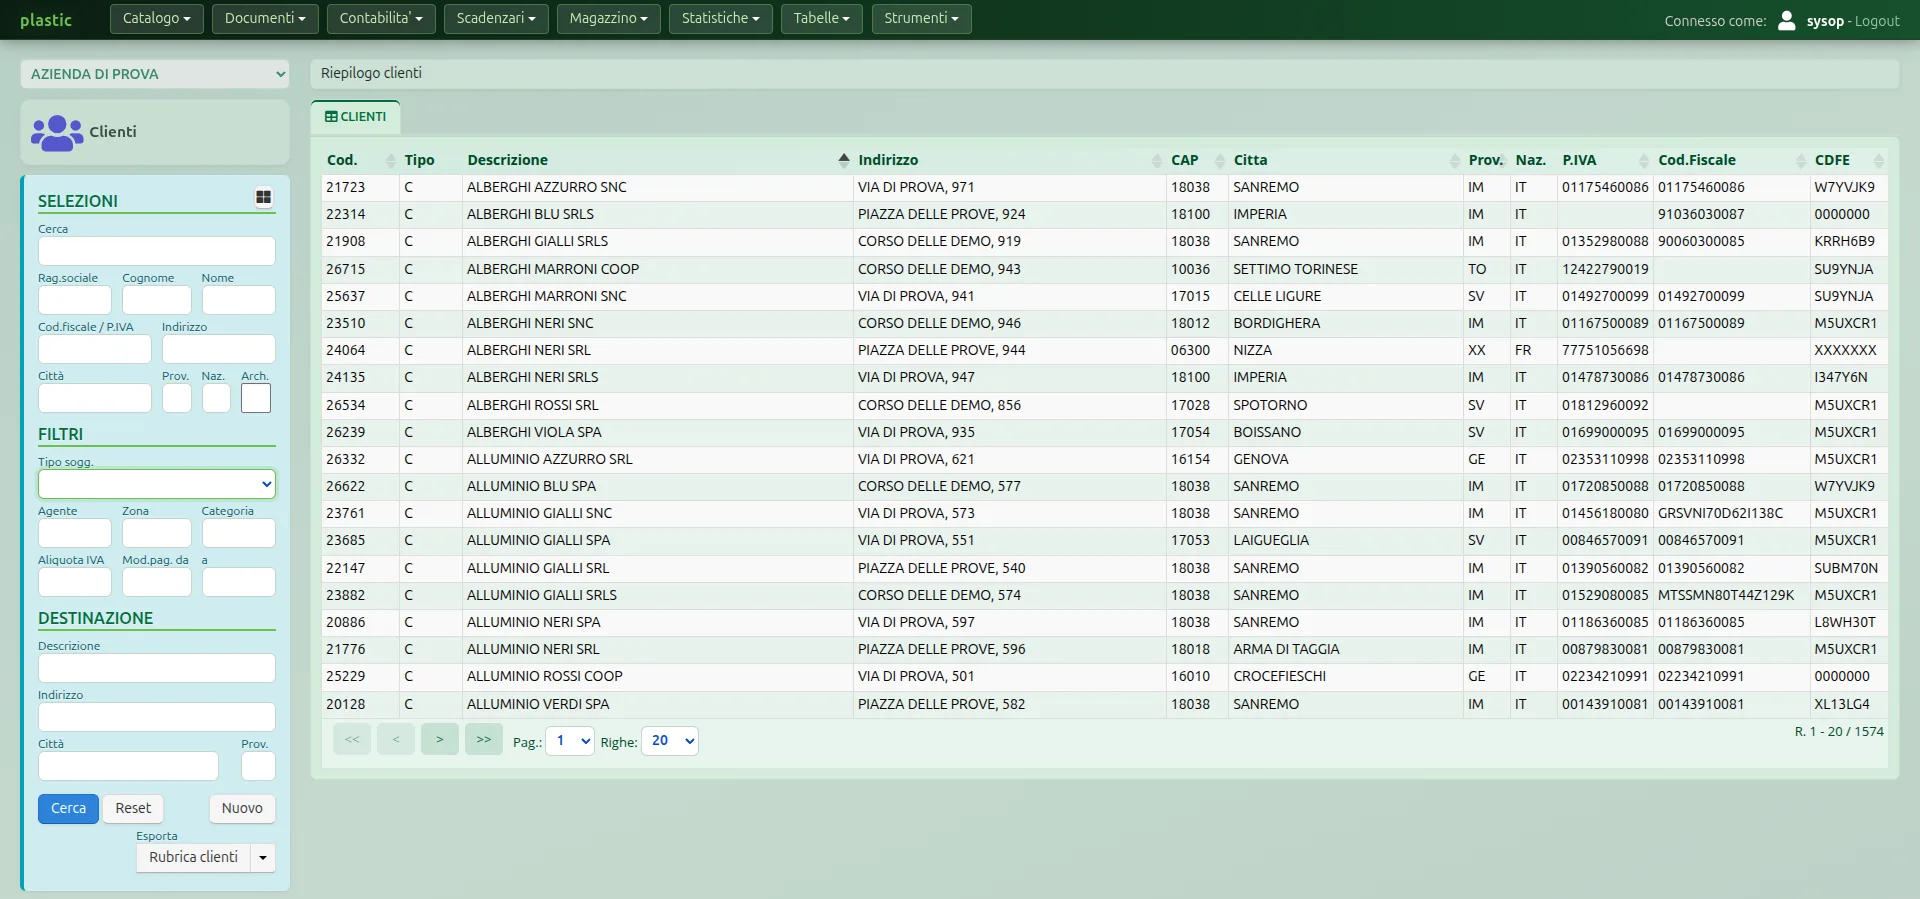1920x899 pixels.
Task: Open the Contabilita' menu
Action: 381,19
